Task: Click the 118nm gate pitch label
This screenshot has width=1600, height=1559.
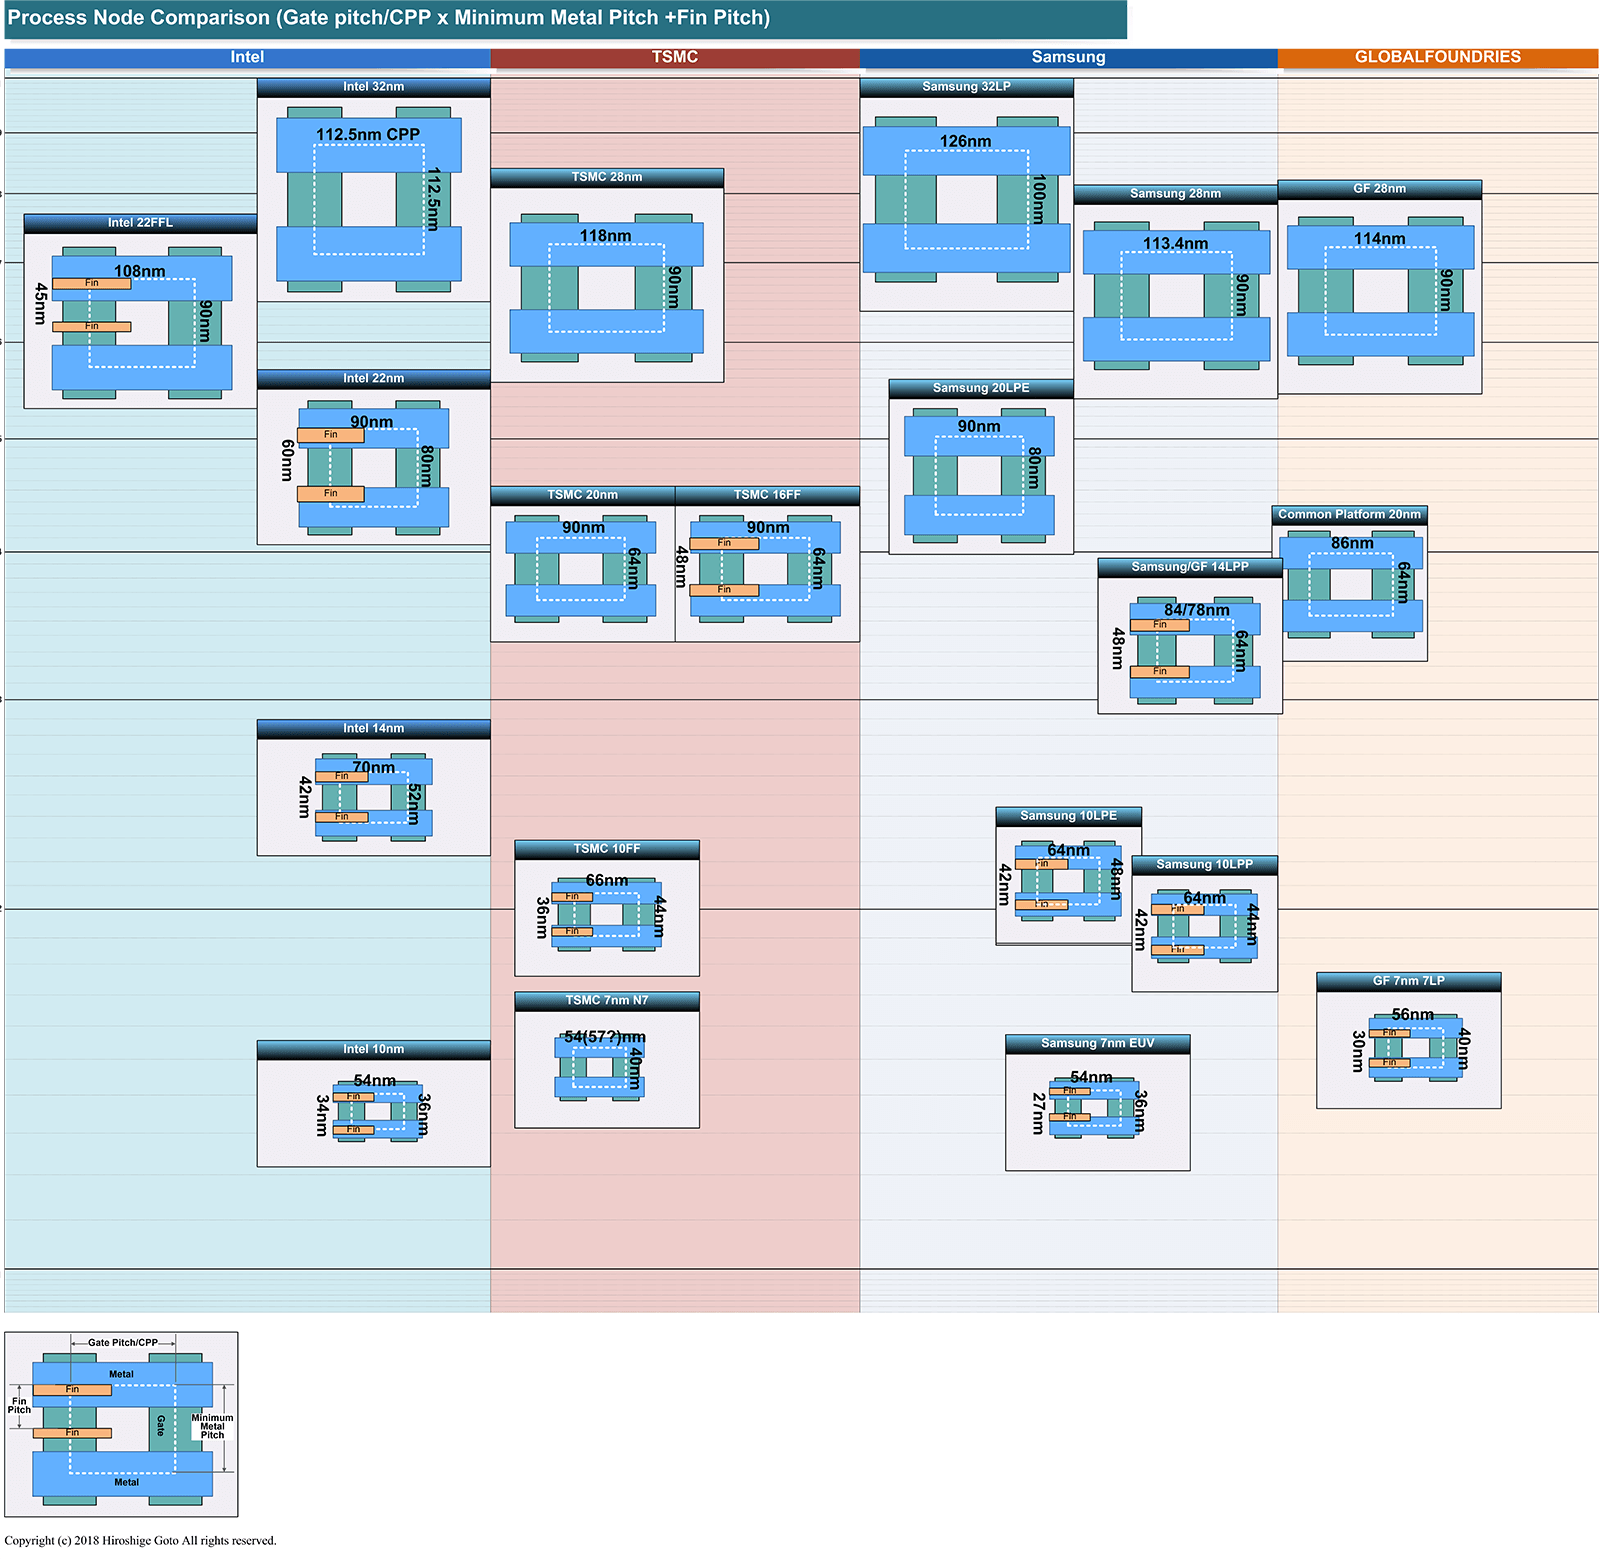Action: (605, 237)
